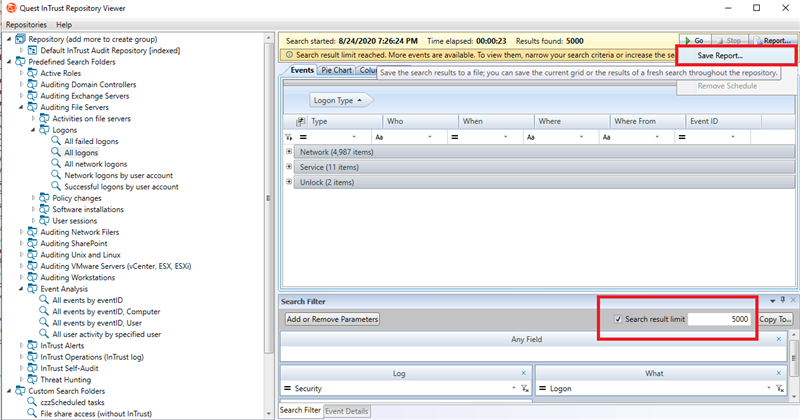
Task: Click the Go search button
Action: coord(695,40)
